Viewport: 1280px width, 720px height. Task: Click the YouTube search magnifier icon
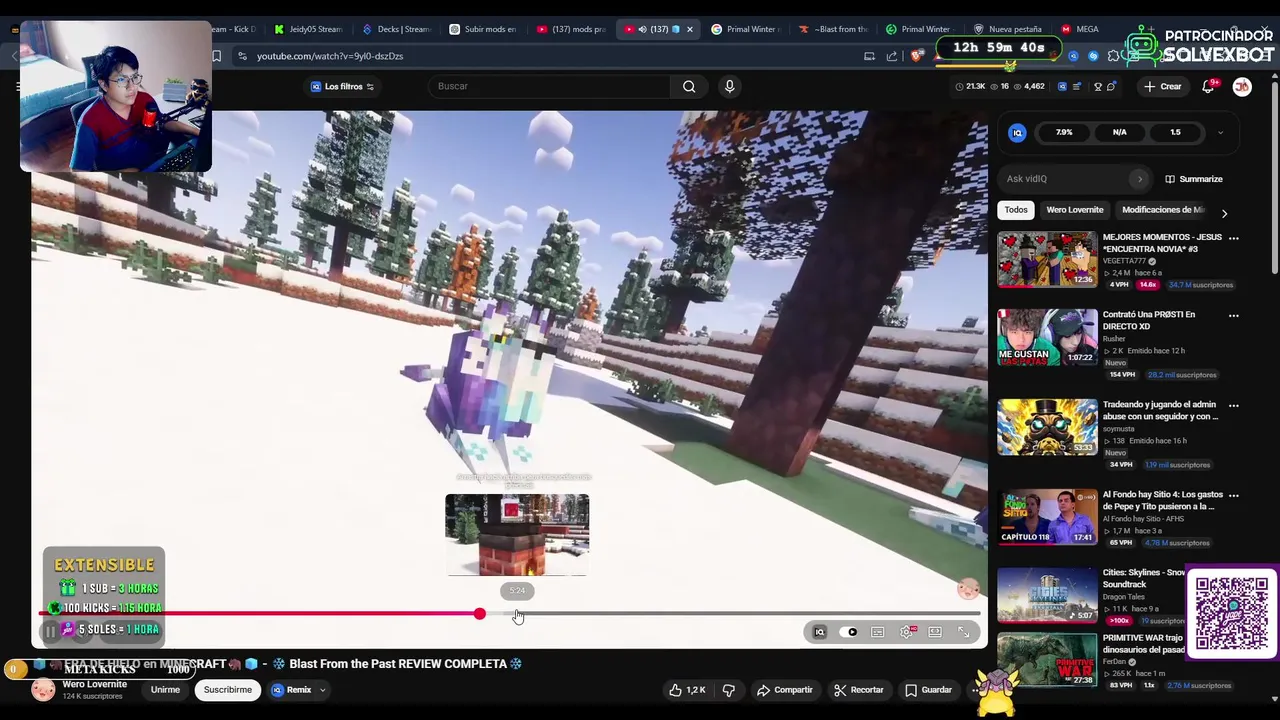click(x=689, y=86)
